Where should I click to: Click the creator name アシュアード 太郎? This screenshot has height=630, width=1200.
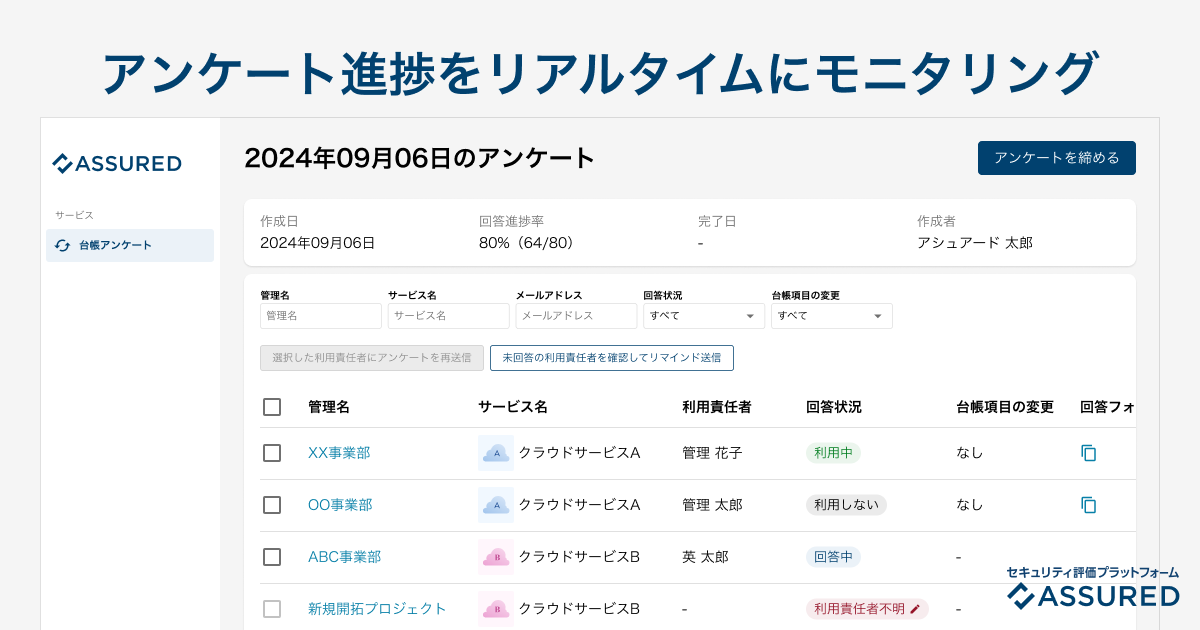point(975,243)
